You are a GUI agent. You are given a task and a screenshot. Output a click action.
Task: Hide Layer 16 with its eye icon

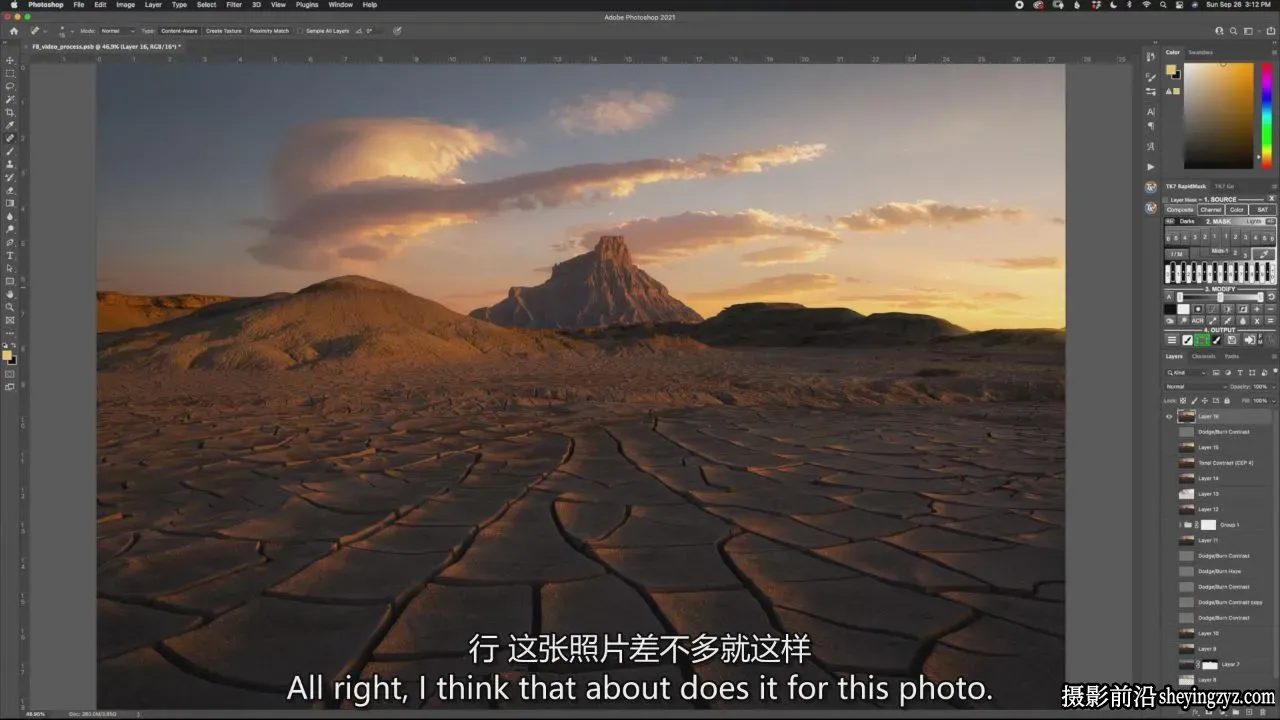tap(1169, 416)
